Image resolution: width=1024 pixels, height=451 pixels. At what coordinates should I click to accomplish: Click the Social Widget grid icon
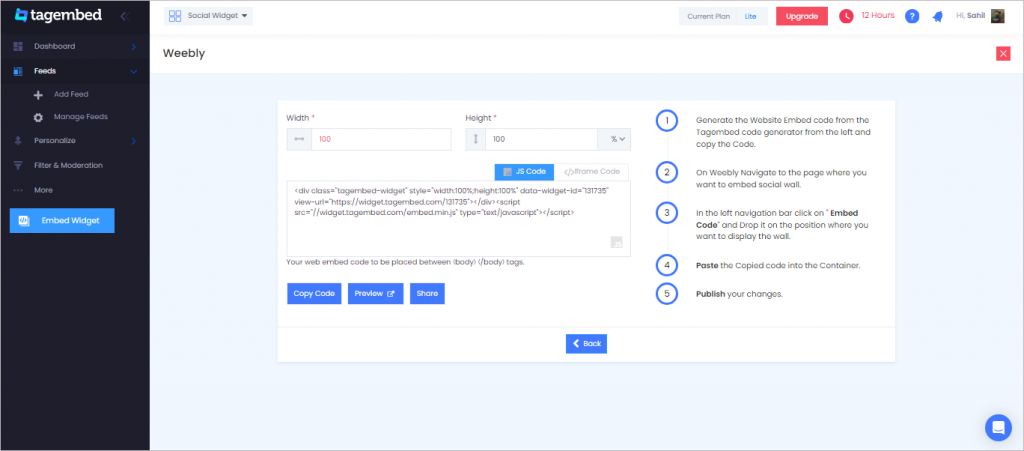(175, 16)
